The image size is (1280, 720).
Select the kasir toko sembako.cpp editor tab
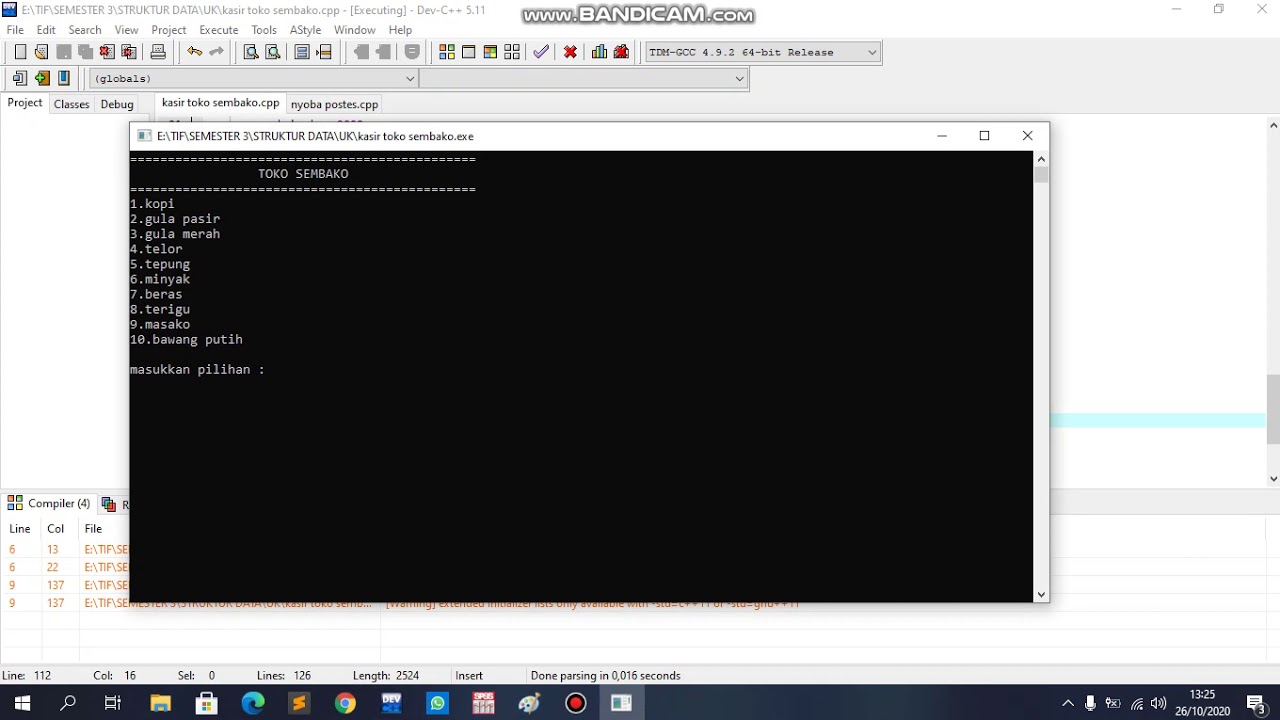[x=220, y=103]
